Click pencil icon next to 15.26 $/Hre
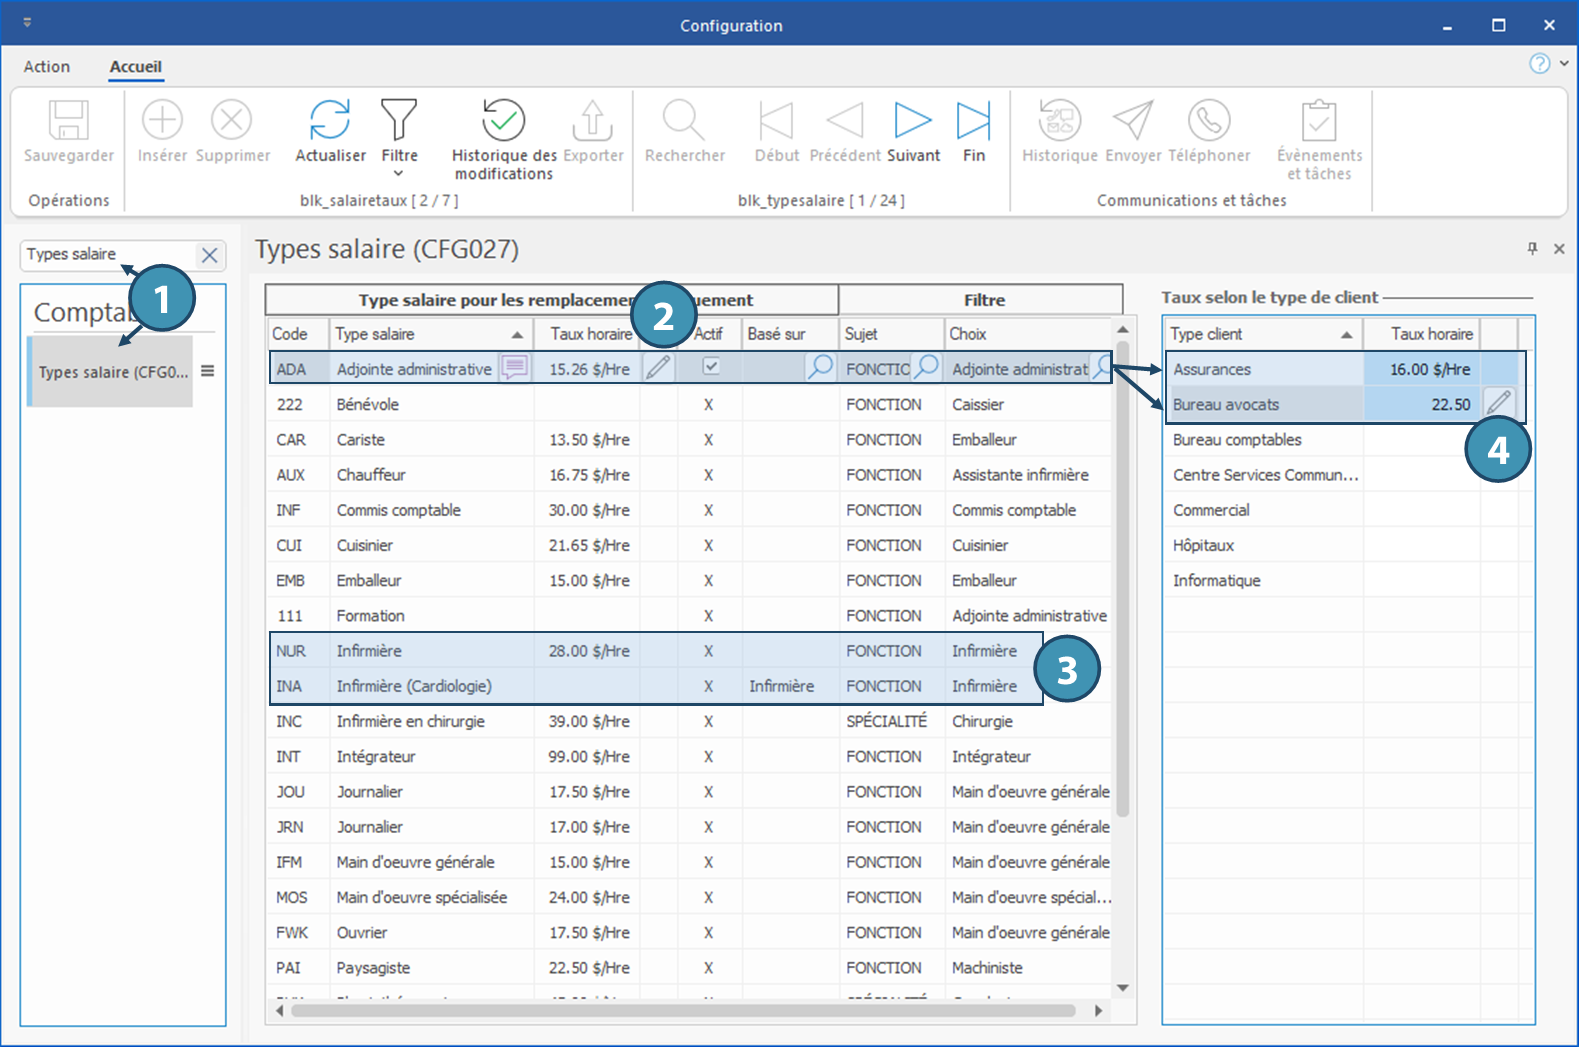Image resolution: width=1579 pixels, height=1047 pixels. tap(657, 368)
